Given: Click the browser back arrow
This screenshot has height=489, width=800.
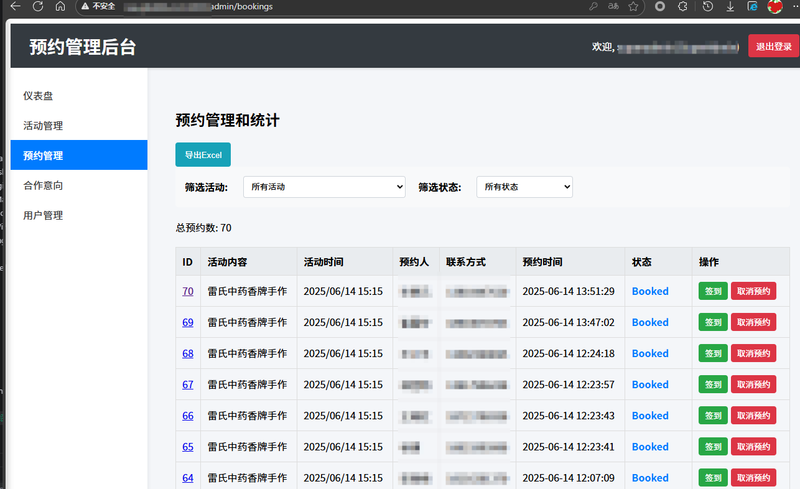Looking at the screenshot, I should tap(14, 6).
